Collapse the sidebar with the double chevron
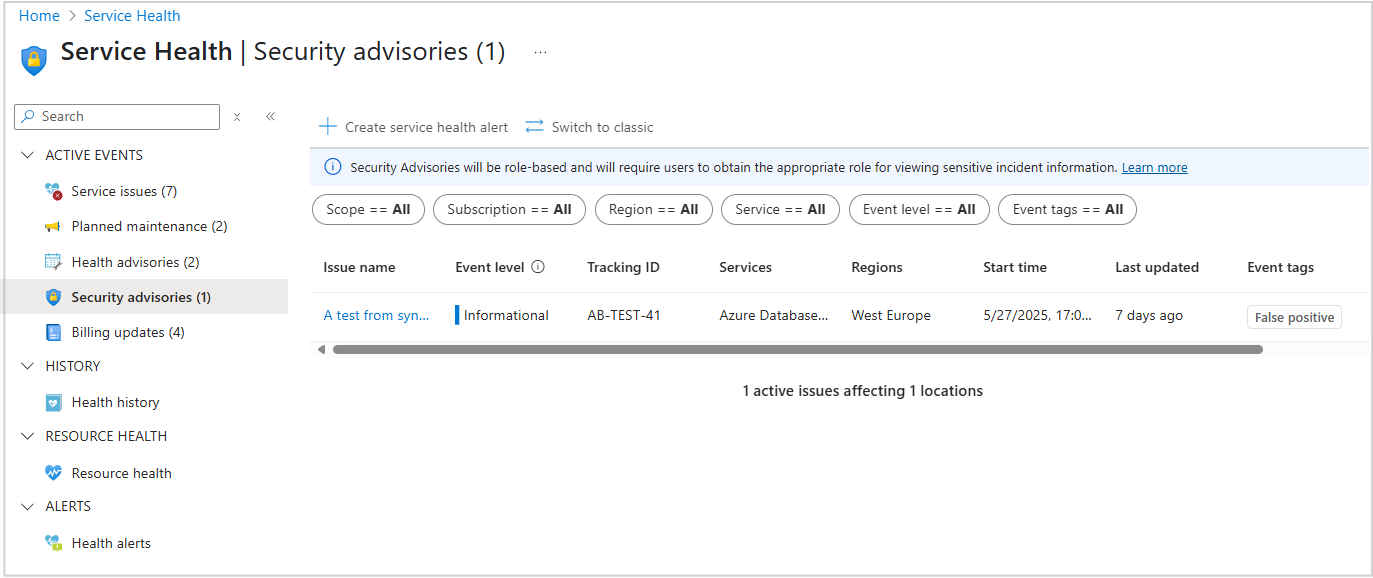 click(x=270, y=117)
